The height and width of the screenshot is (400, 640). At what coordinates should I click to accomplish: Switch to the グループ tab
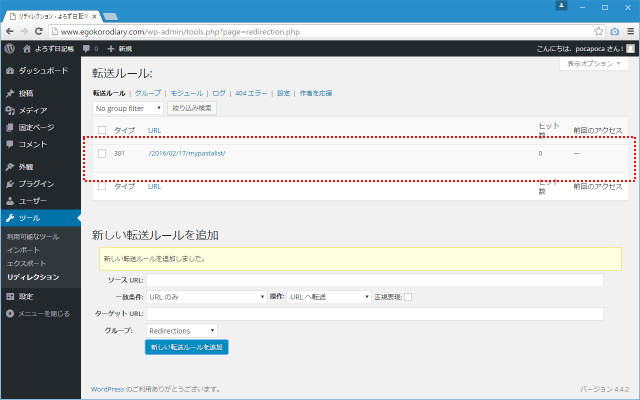click(x=147, y=93)
